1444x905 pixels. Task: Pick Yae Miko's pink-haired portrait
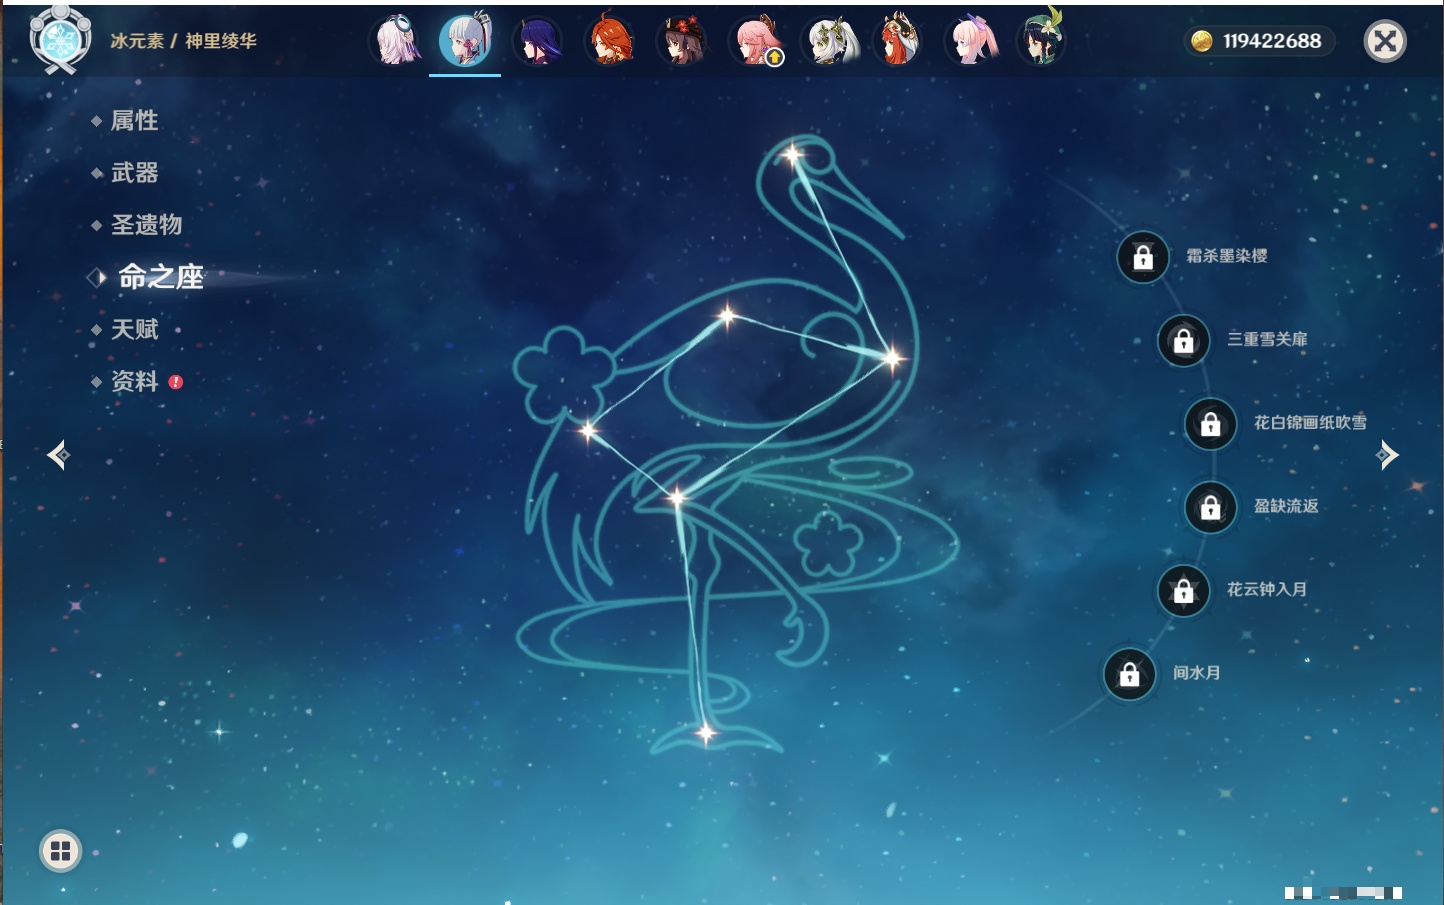pos(755,41)
